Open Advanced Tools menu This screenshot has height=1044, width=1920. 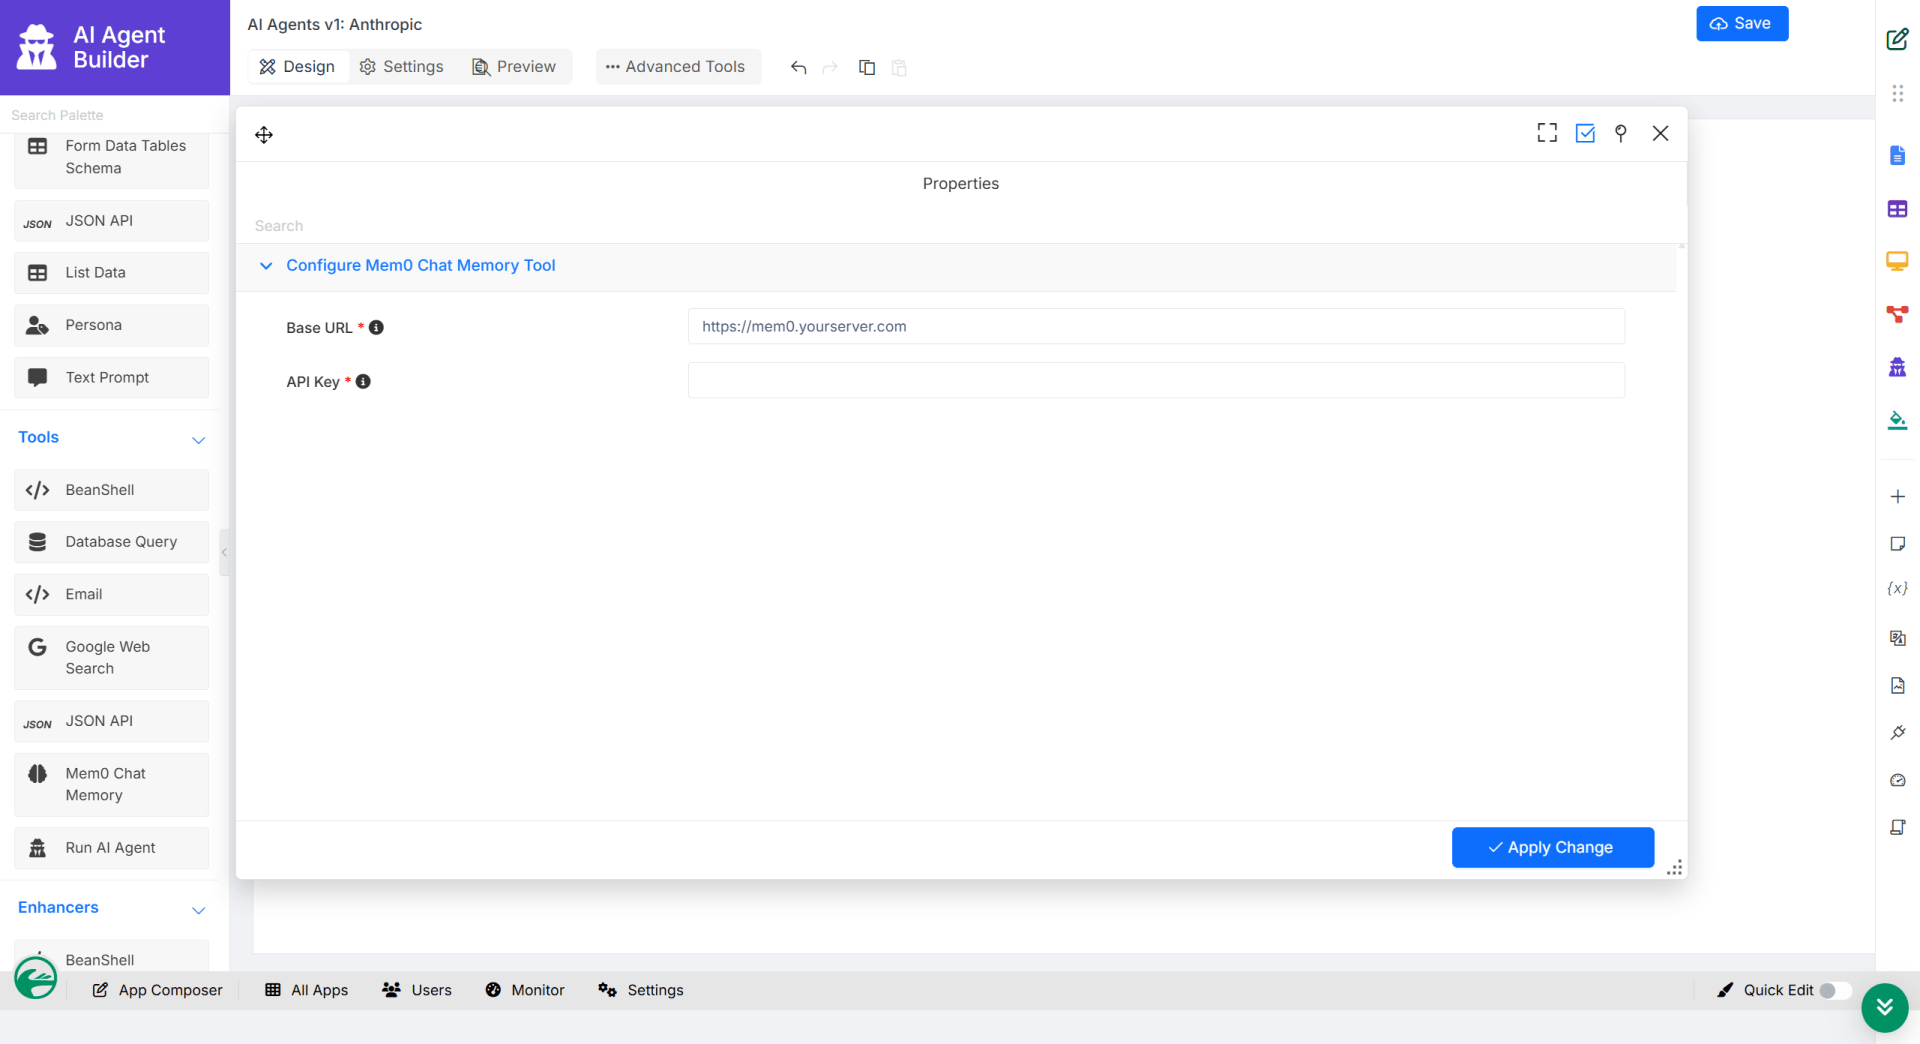676,67
